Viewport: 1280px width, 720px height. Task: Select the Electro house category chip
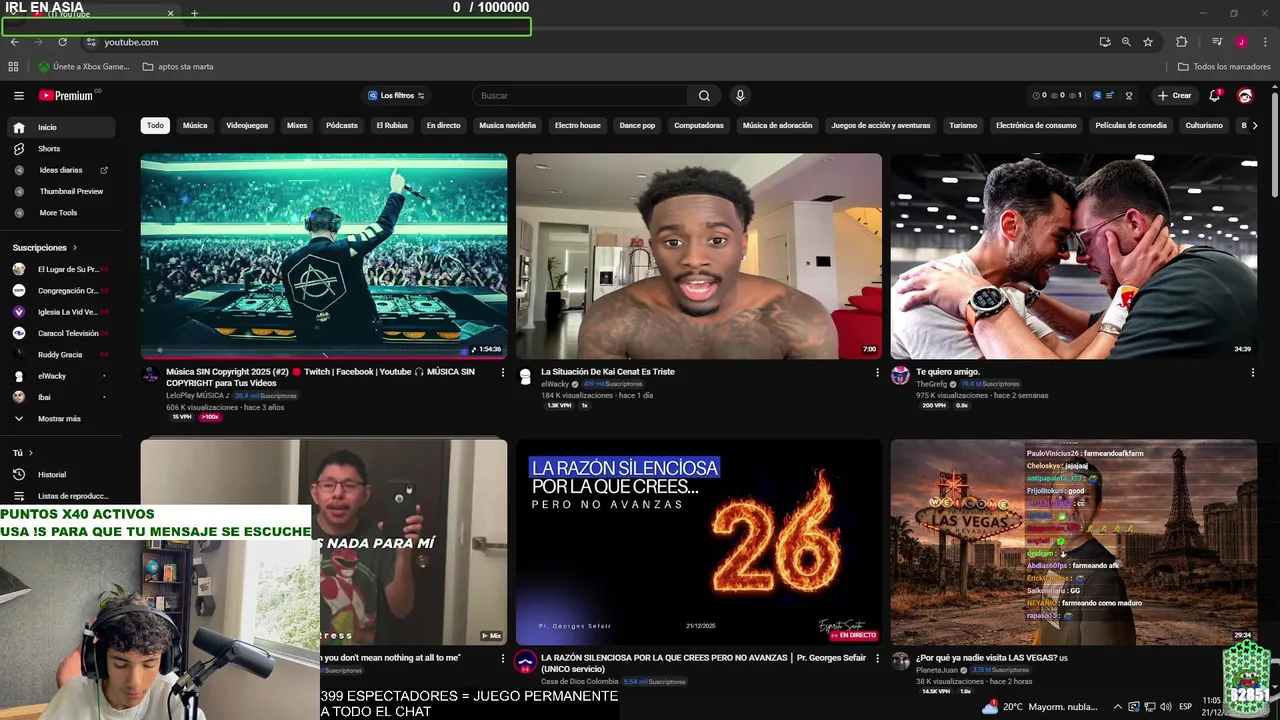coord(578,126)
